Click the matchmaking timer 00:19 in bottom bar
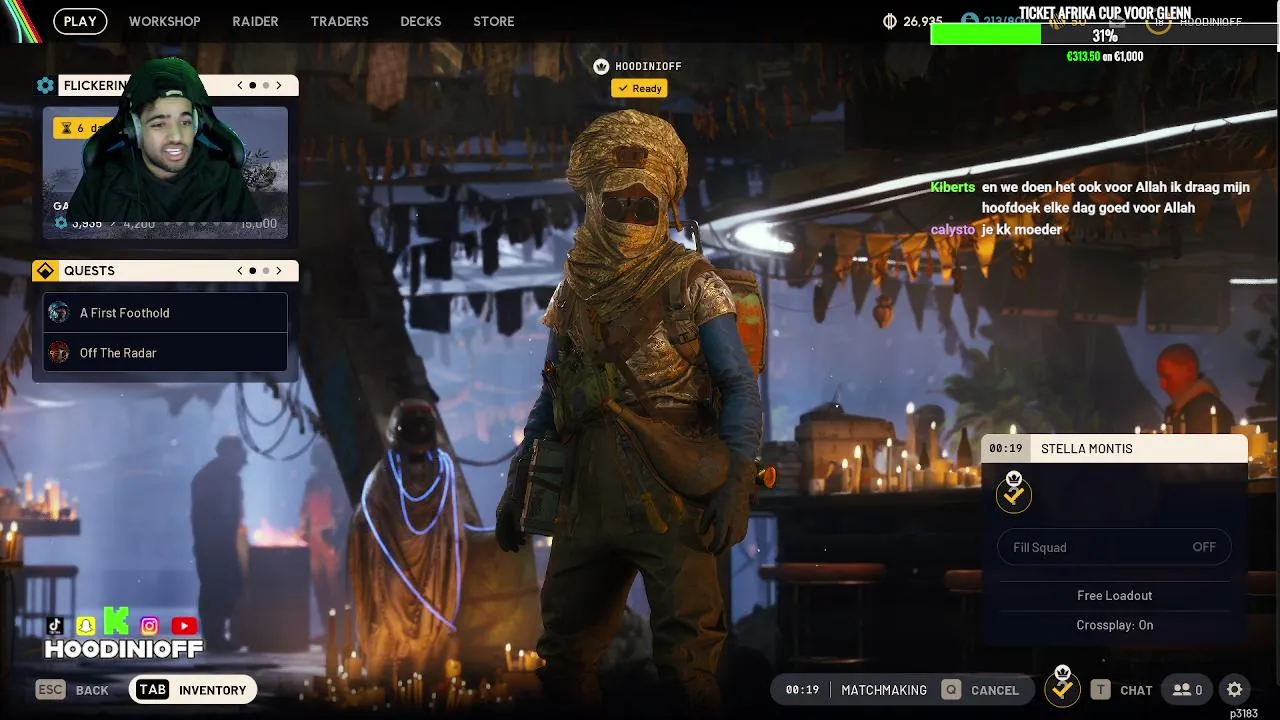Screen dimensions: 1280x720 click(802, 690)
